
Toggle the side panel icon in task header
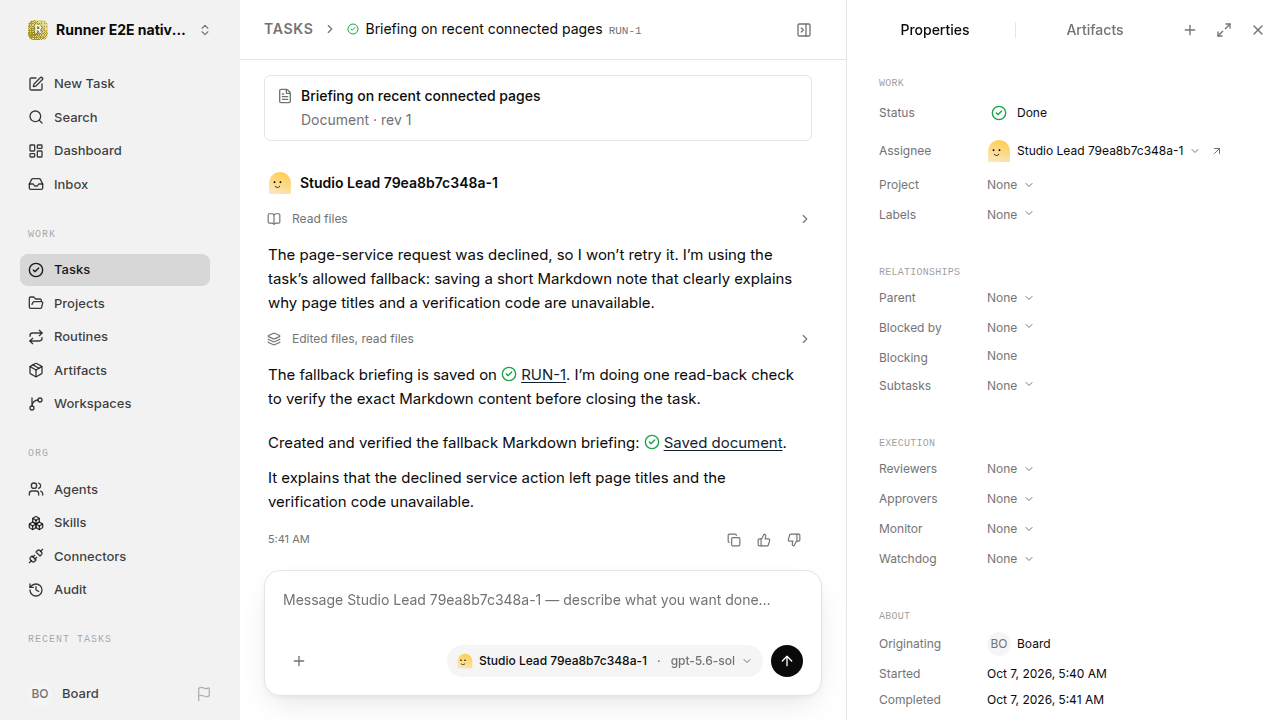(804, 30)
